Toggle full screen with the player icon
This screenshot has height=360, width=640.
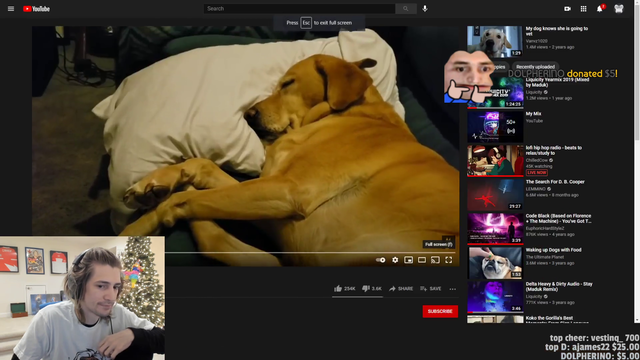click(449, 260)
